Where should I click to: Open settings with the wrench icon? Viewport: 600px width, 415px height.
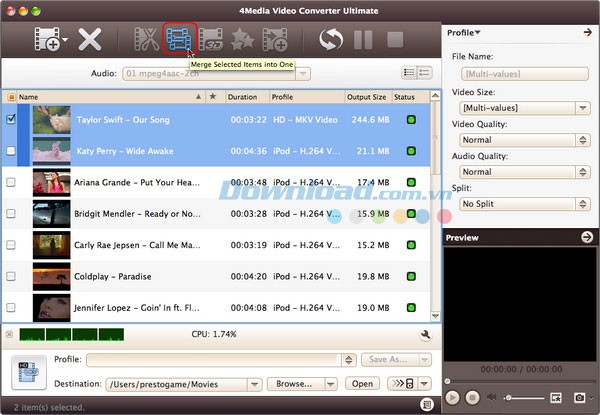coord(426,335)
